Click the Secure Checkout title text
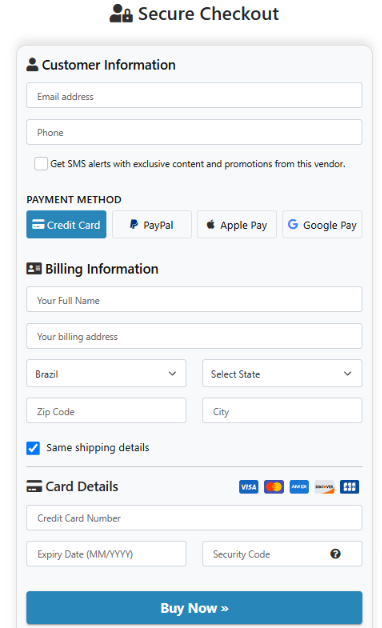Viewport: 382px width, 628px height. tap(208, 14)
